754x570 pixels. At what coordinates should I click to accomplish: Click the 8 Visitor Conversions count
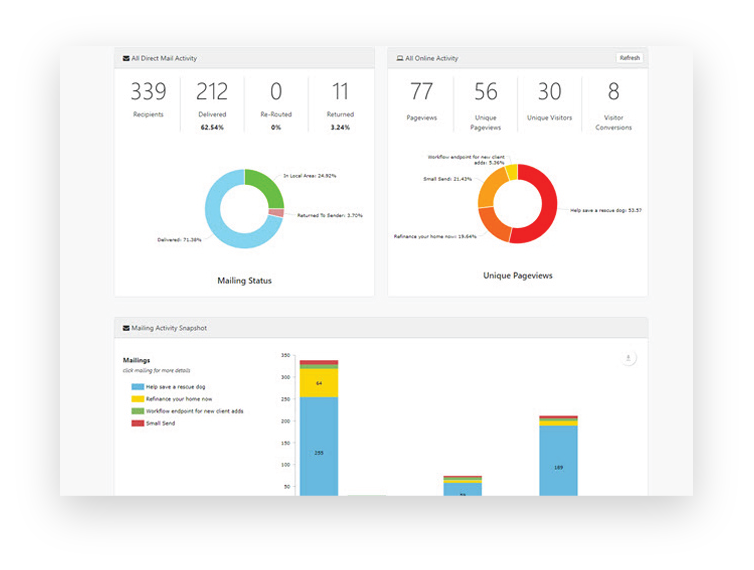click(x=614, y=91)
